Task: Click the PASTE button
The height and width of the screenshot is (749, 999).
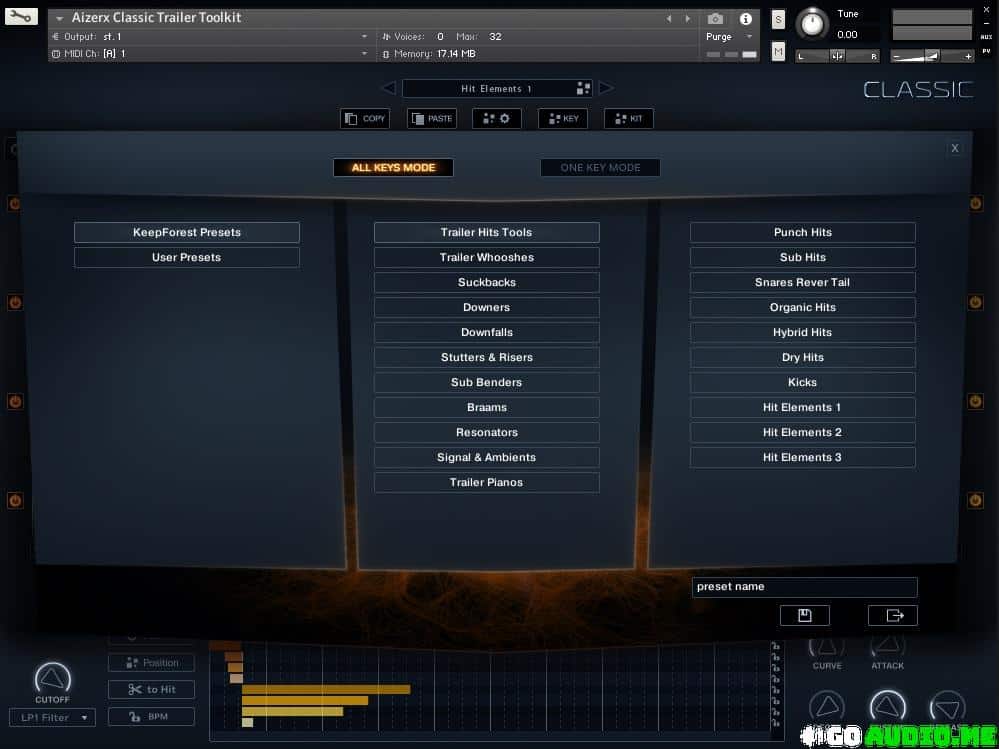Action: click(432, 118)
